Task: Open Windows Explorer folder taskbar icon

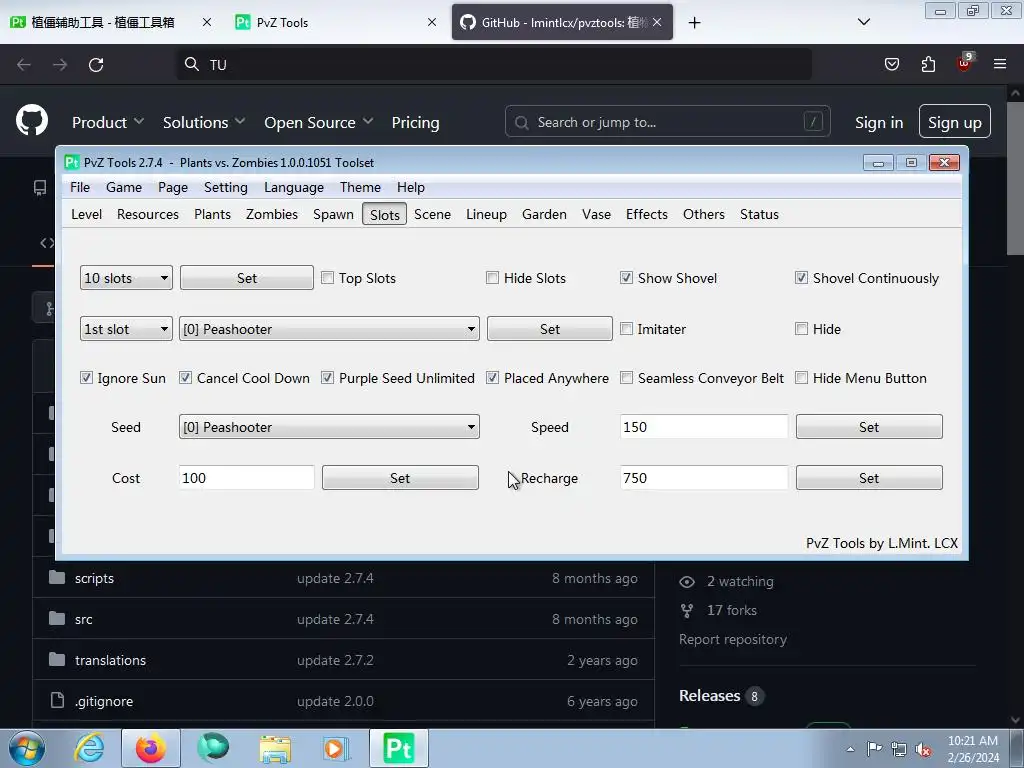Action: [x=275, y=748]
